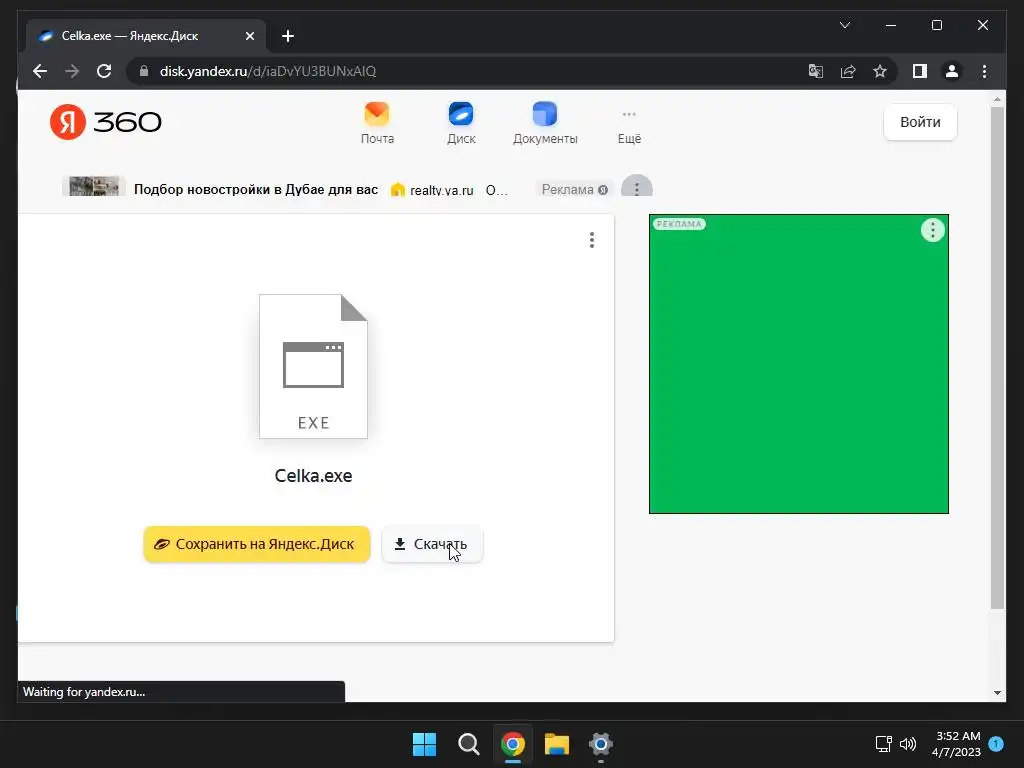Open the Chrome profile icon

952,71
